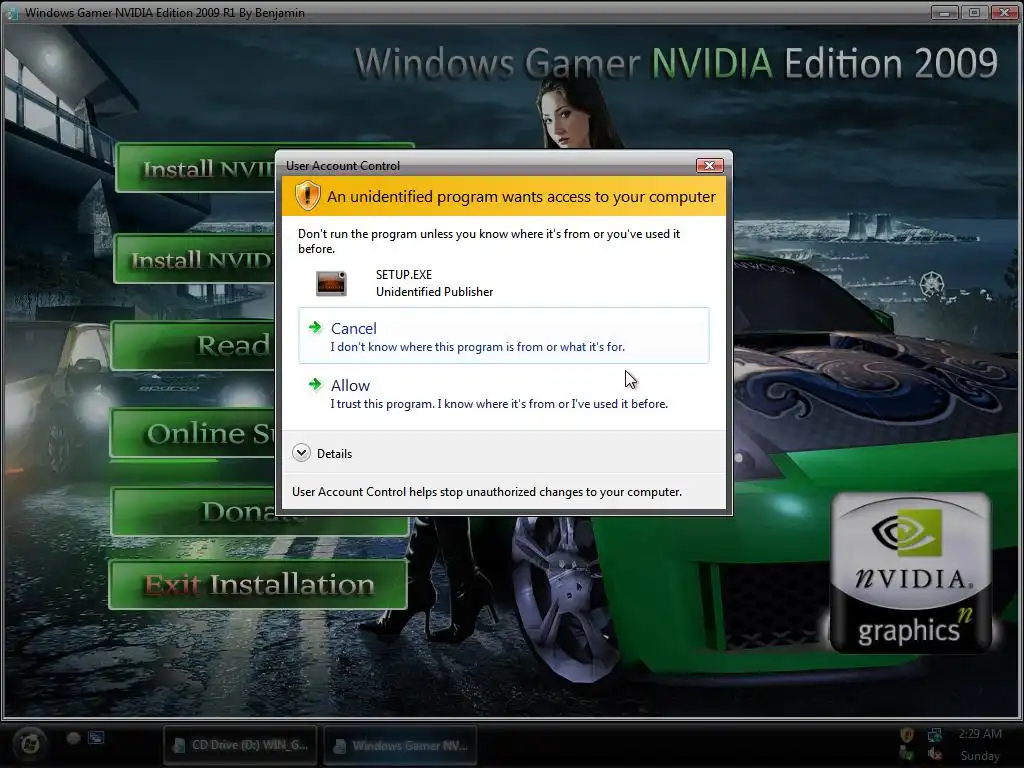
Task: Click the network tray icon
Action: coord(935,735)
